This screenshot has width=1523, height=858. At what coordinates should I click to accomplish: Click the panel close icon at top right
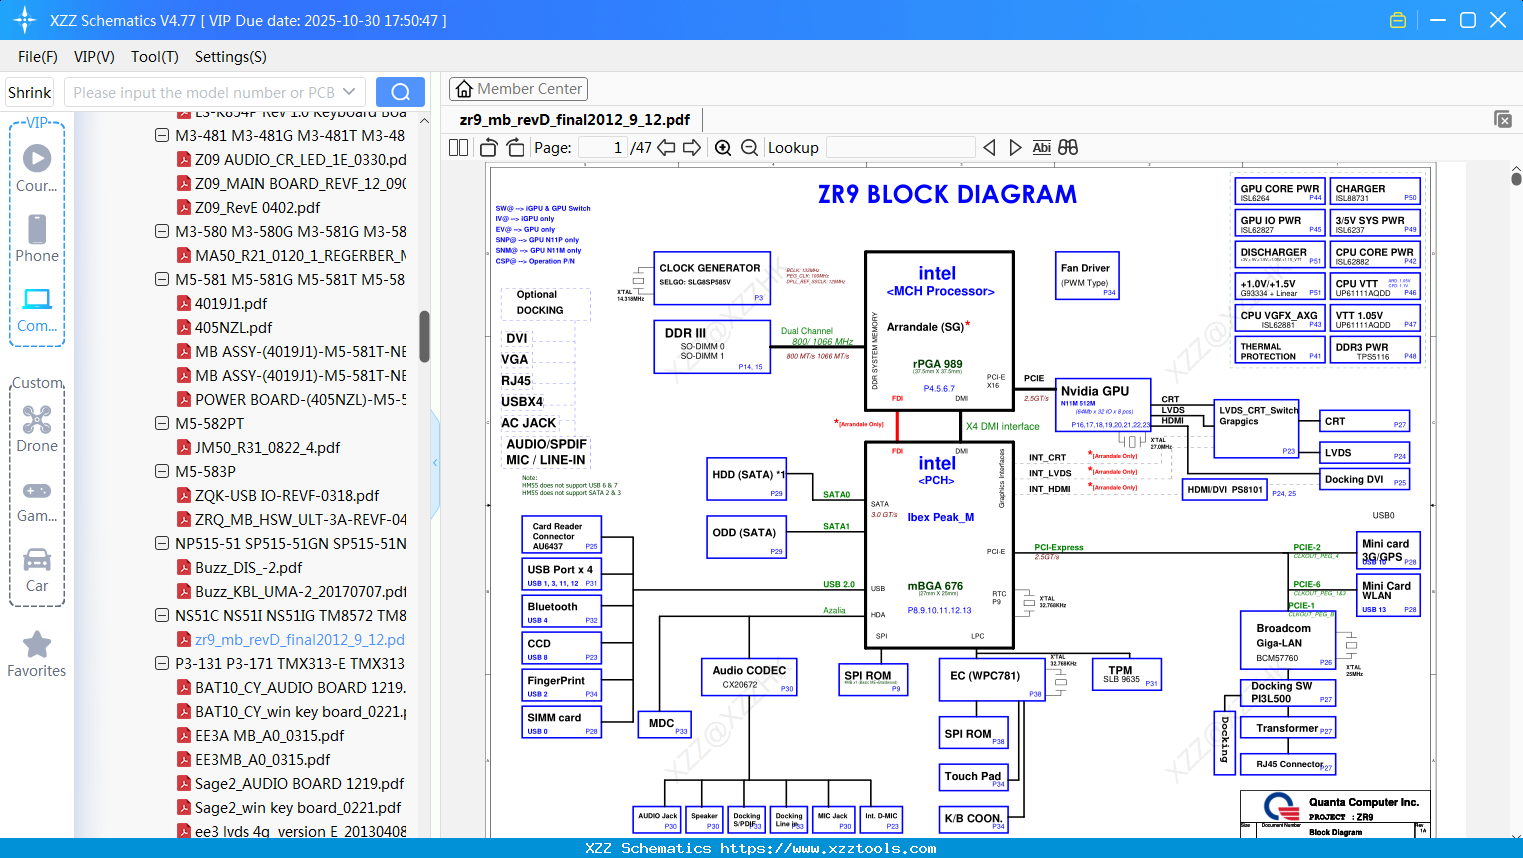point(1503,119)
